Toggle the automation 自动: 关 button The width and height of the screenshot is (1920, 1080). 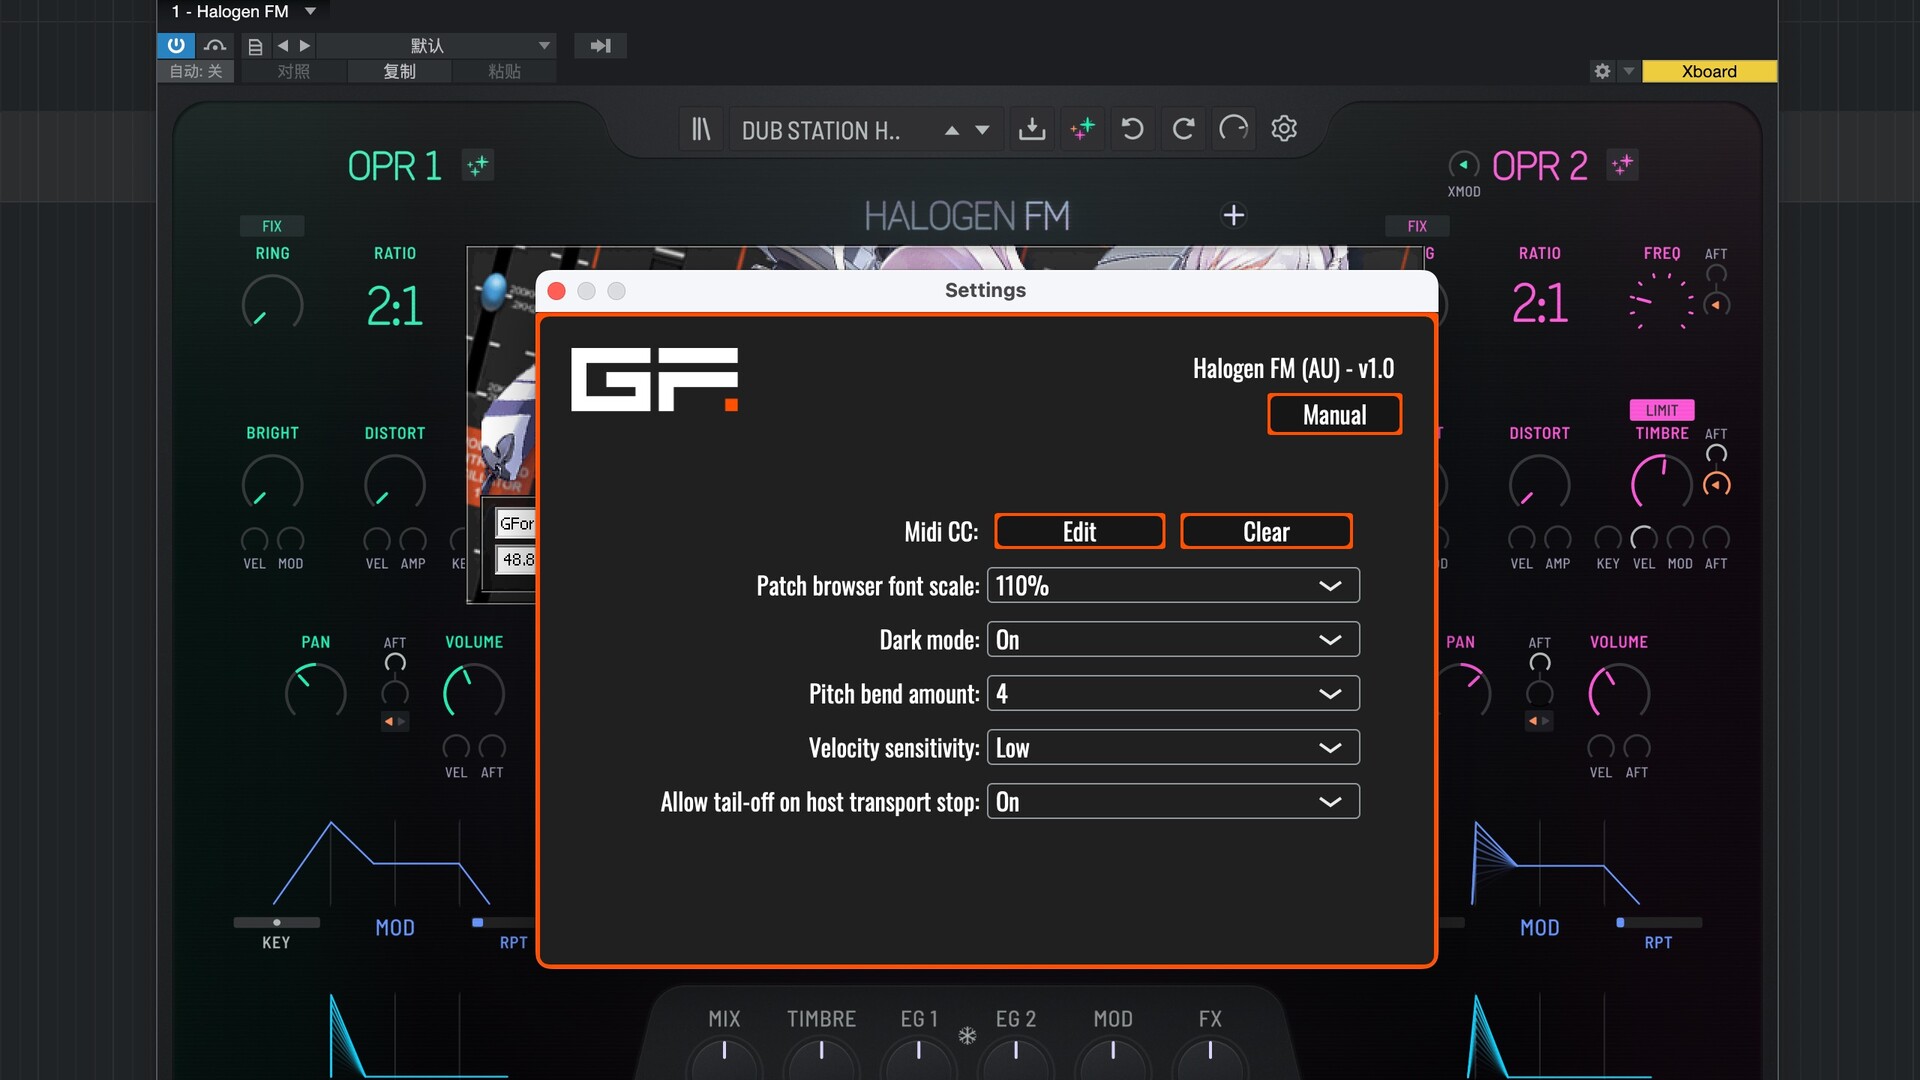(196, 71)
